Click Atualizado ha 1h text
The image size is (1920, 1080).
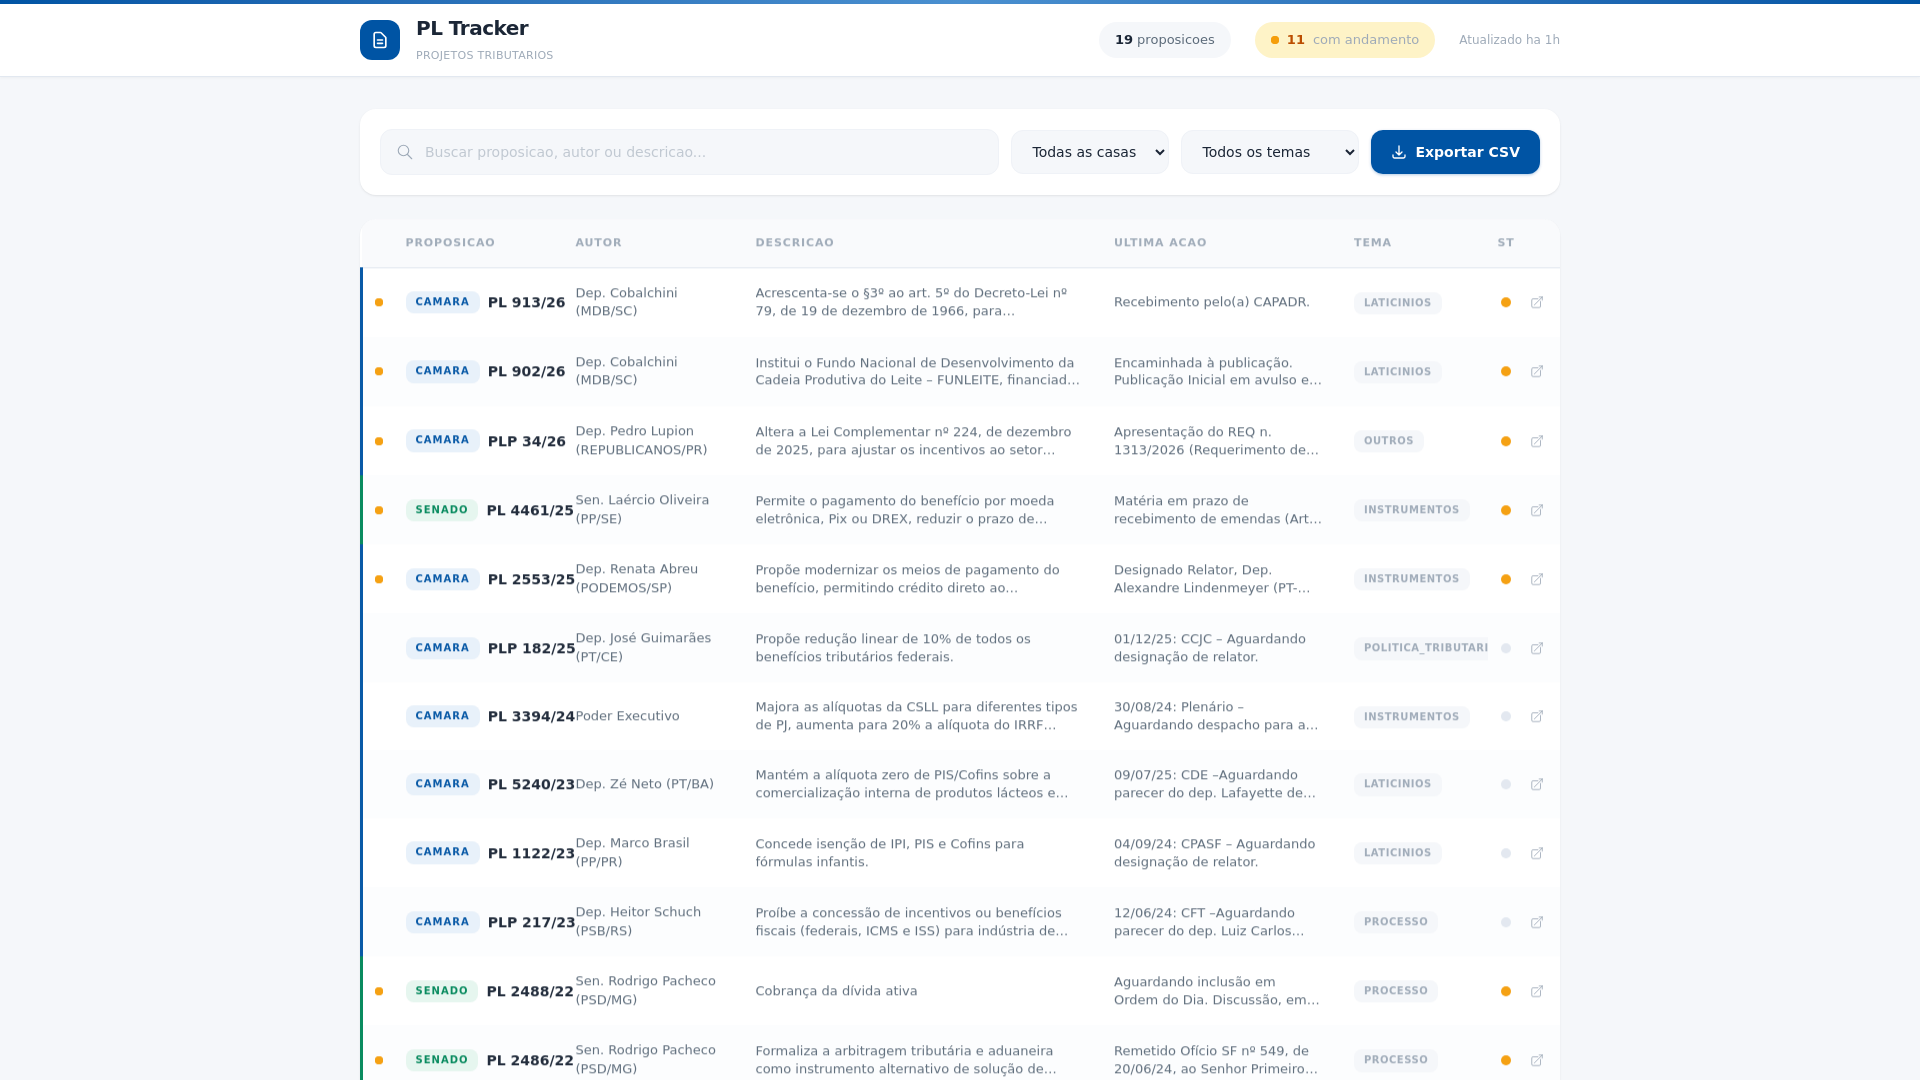(x=1509, y=40)
